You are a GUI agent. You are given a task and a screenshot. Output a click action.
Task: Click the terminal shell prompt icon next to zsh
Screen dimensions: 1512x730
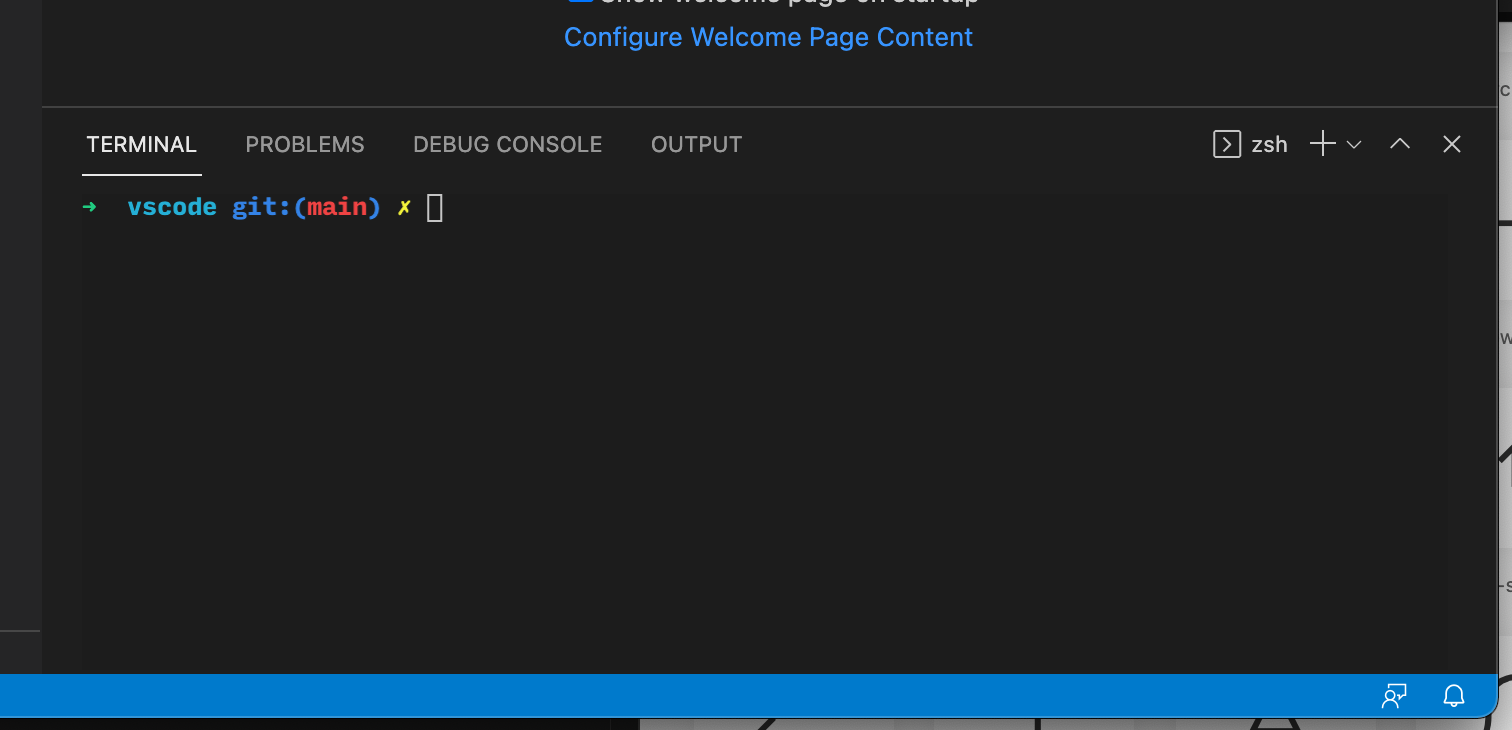point(1226,144)
